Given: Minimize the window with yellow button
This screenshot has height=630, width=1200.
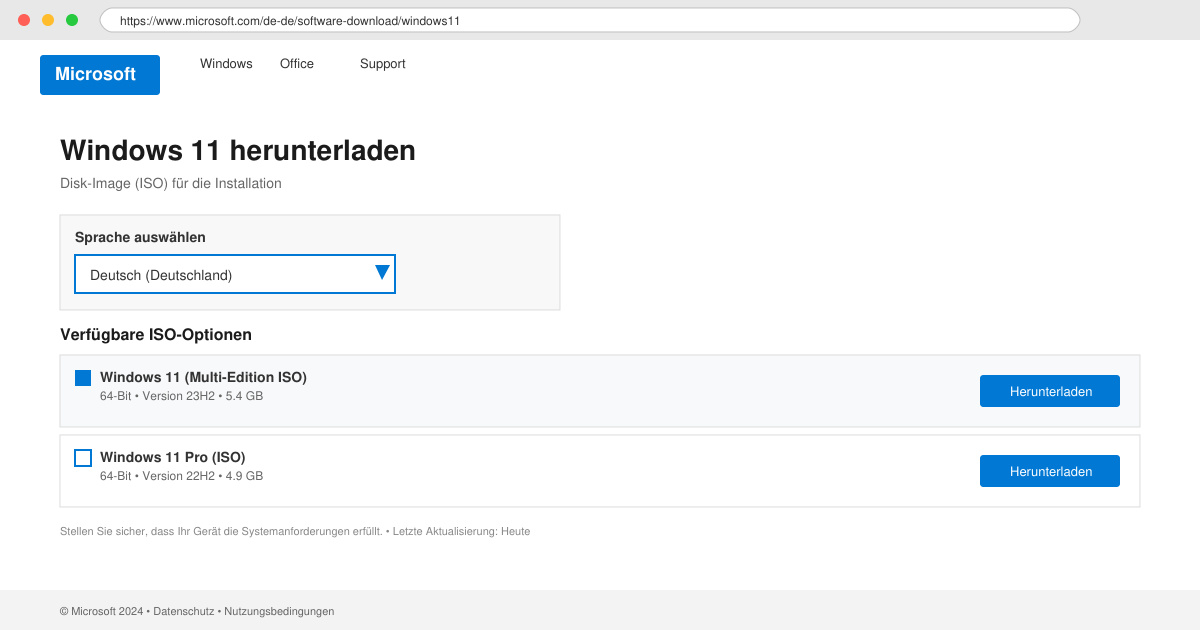Looking at the screenshot, I should [x=48, y=20].
